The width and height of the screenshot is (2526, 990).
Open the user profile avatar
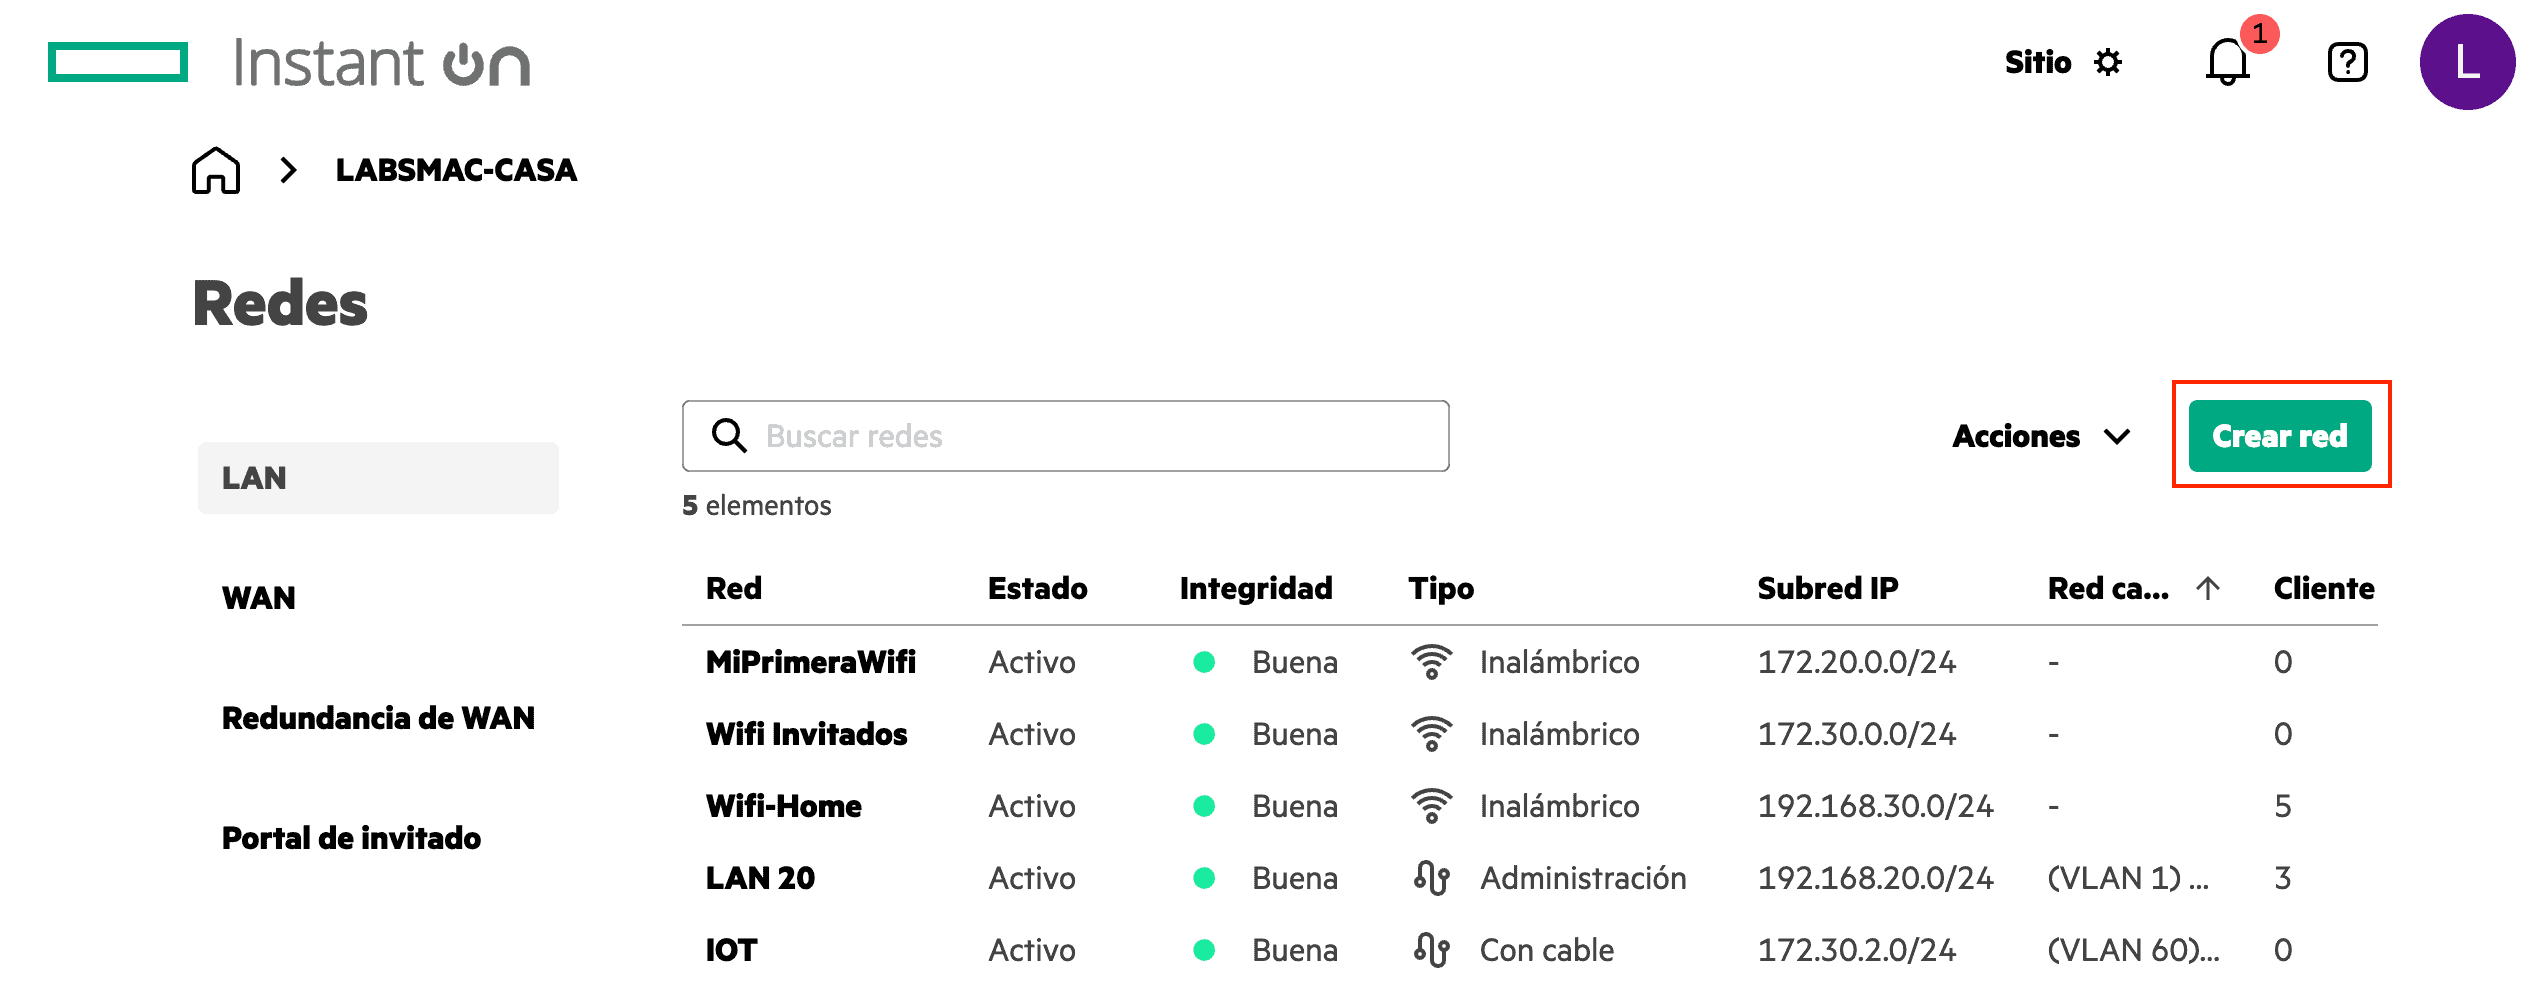pos(2466,62)
